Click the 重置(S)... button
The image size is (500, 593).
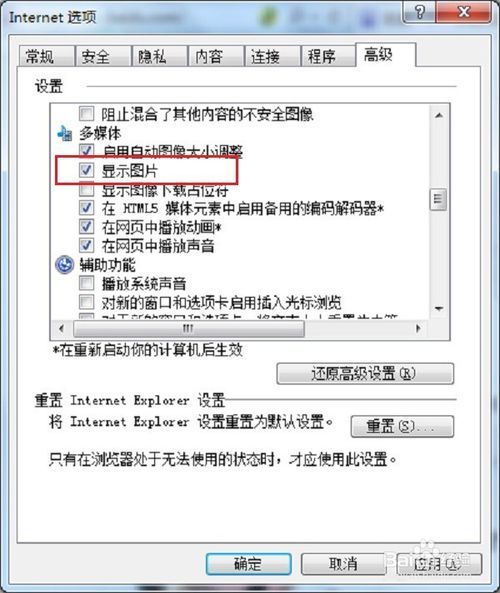pos(402,426)
